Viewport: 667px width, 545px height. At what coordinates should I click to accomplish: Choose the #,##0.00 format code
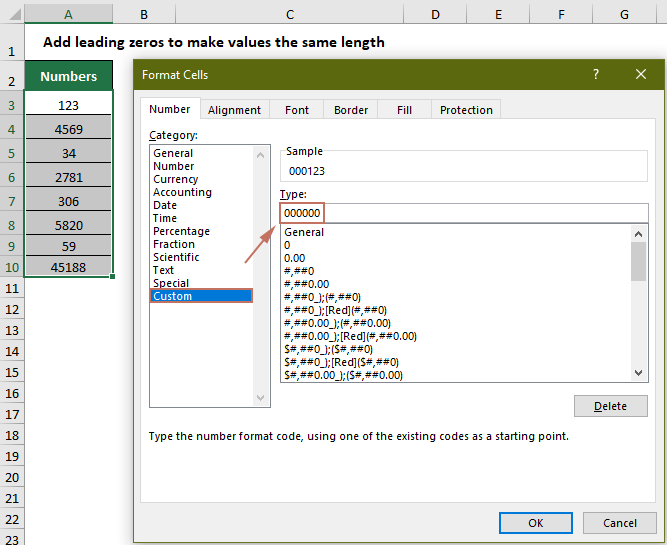click(306, 284)
